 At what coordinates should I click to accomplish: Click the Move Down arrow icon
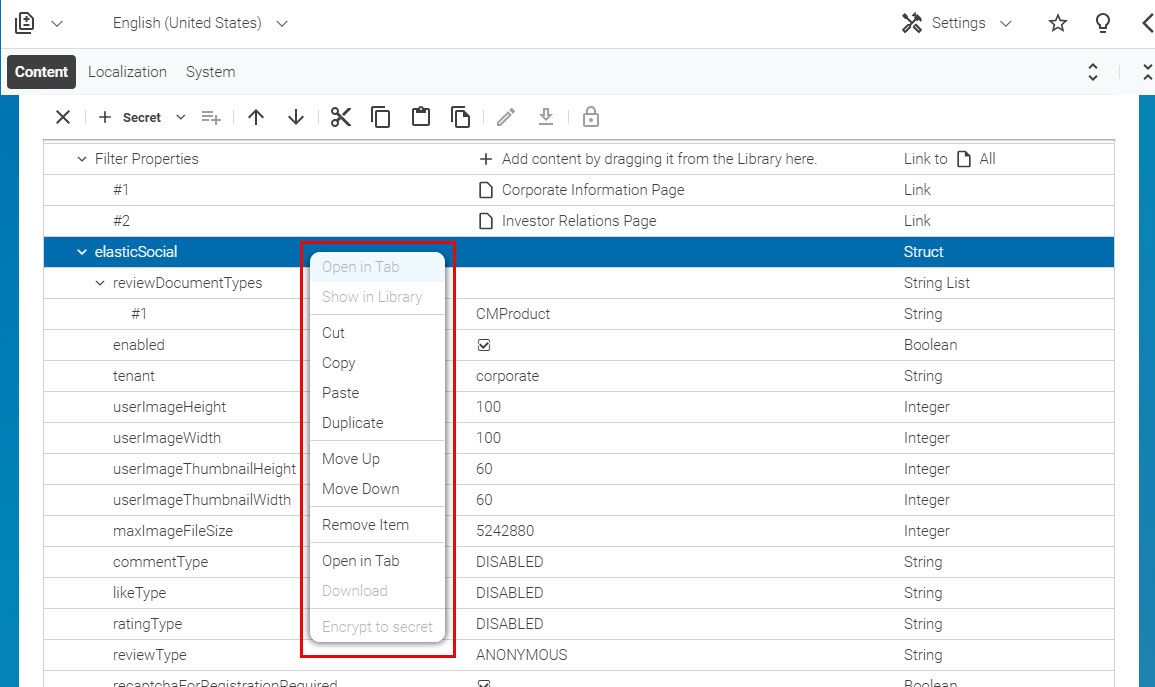[x=296, y=117]
